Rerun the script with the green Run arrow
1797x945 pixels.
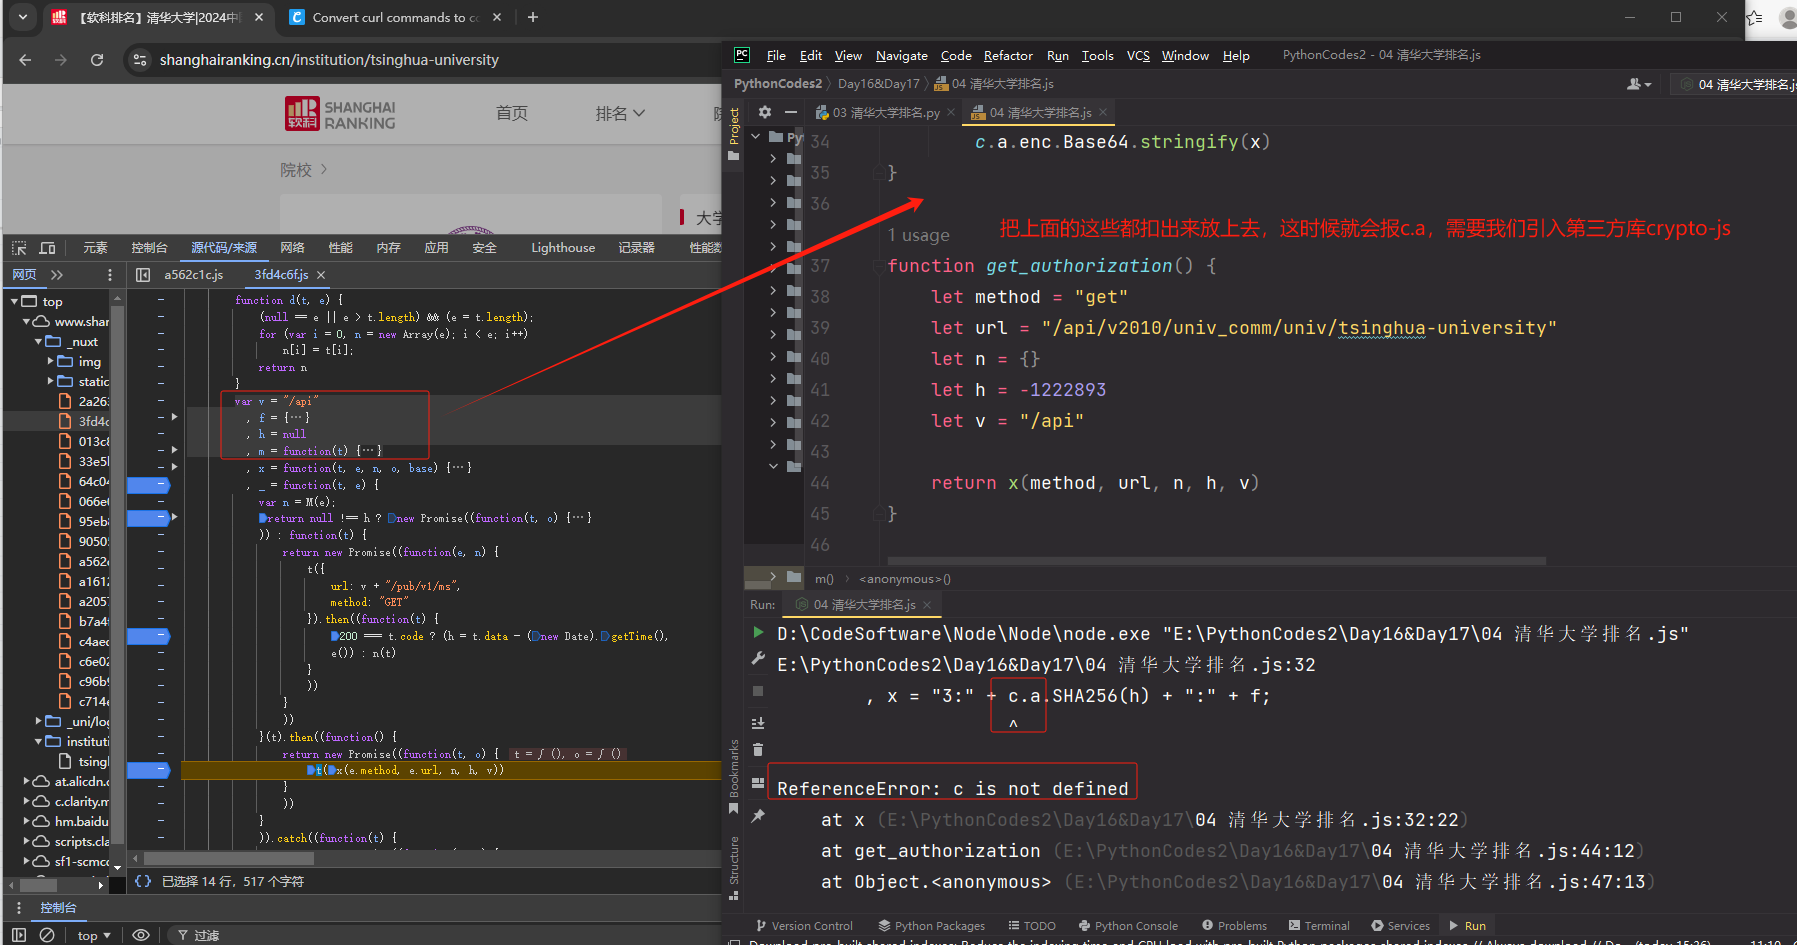(758, 632)
